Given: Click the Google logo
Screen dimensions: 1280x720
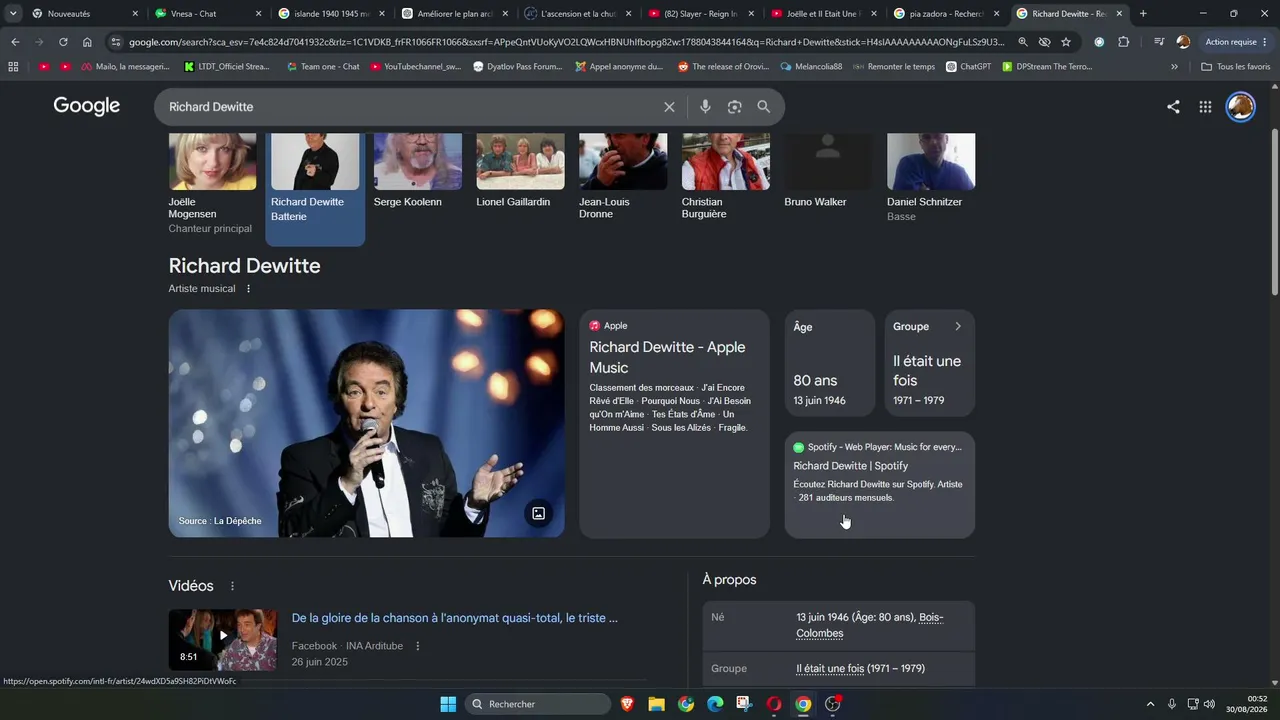Looking at the screenshot, I should point(87,107).
